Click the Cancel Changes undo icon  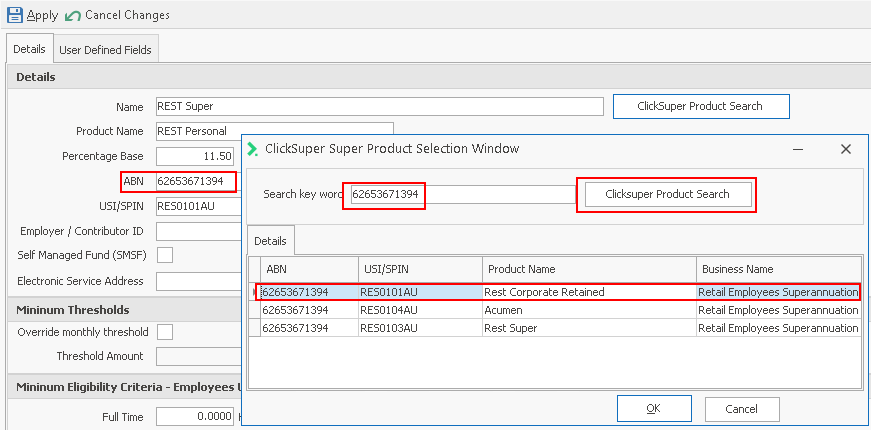coord(73,15)
